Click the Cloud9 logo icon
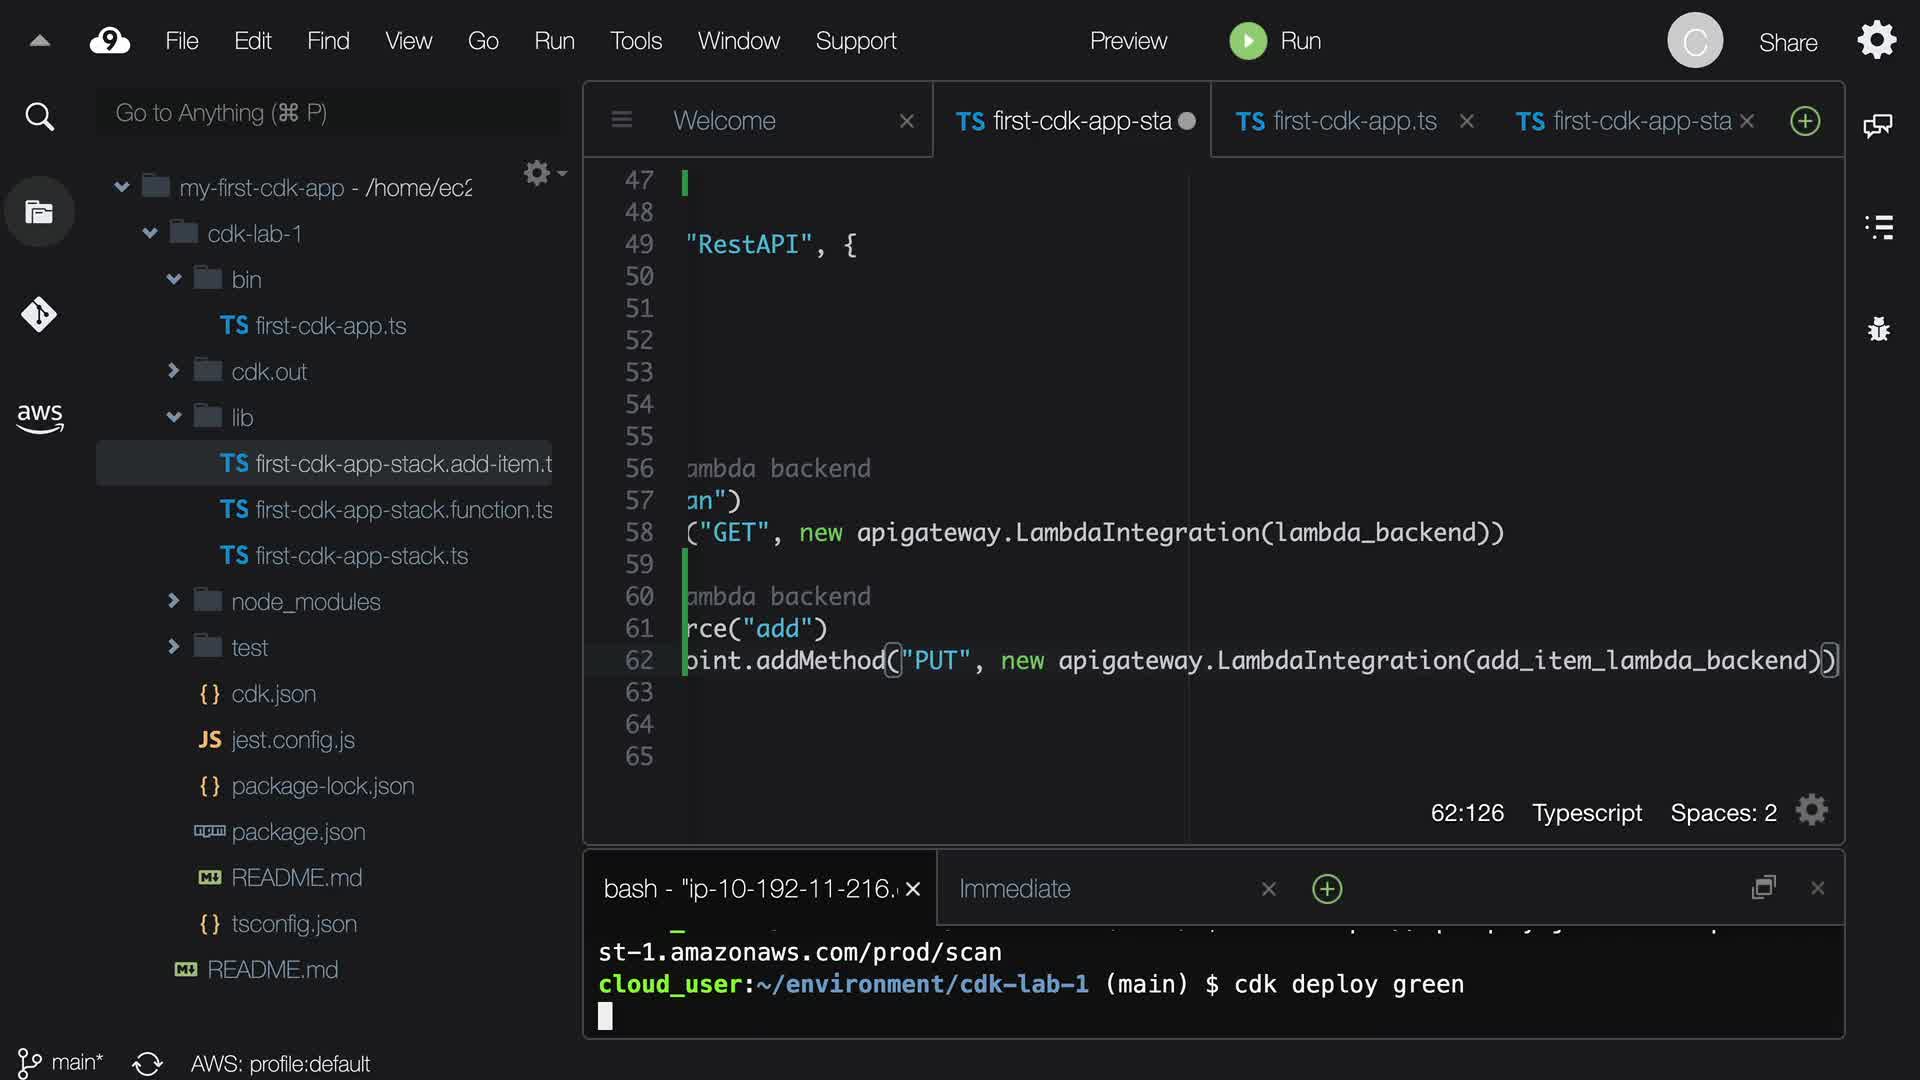The image size is (1920, 1080). click(x=110, y=41)
